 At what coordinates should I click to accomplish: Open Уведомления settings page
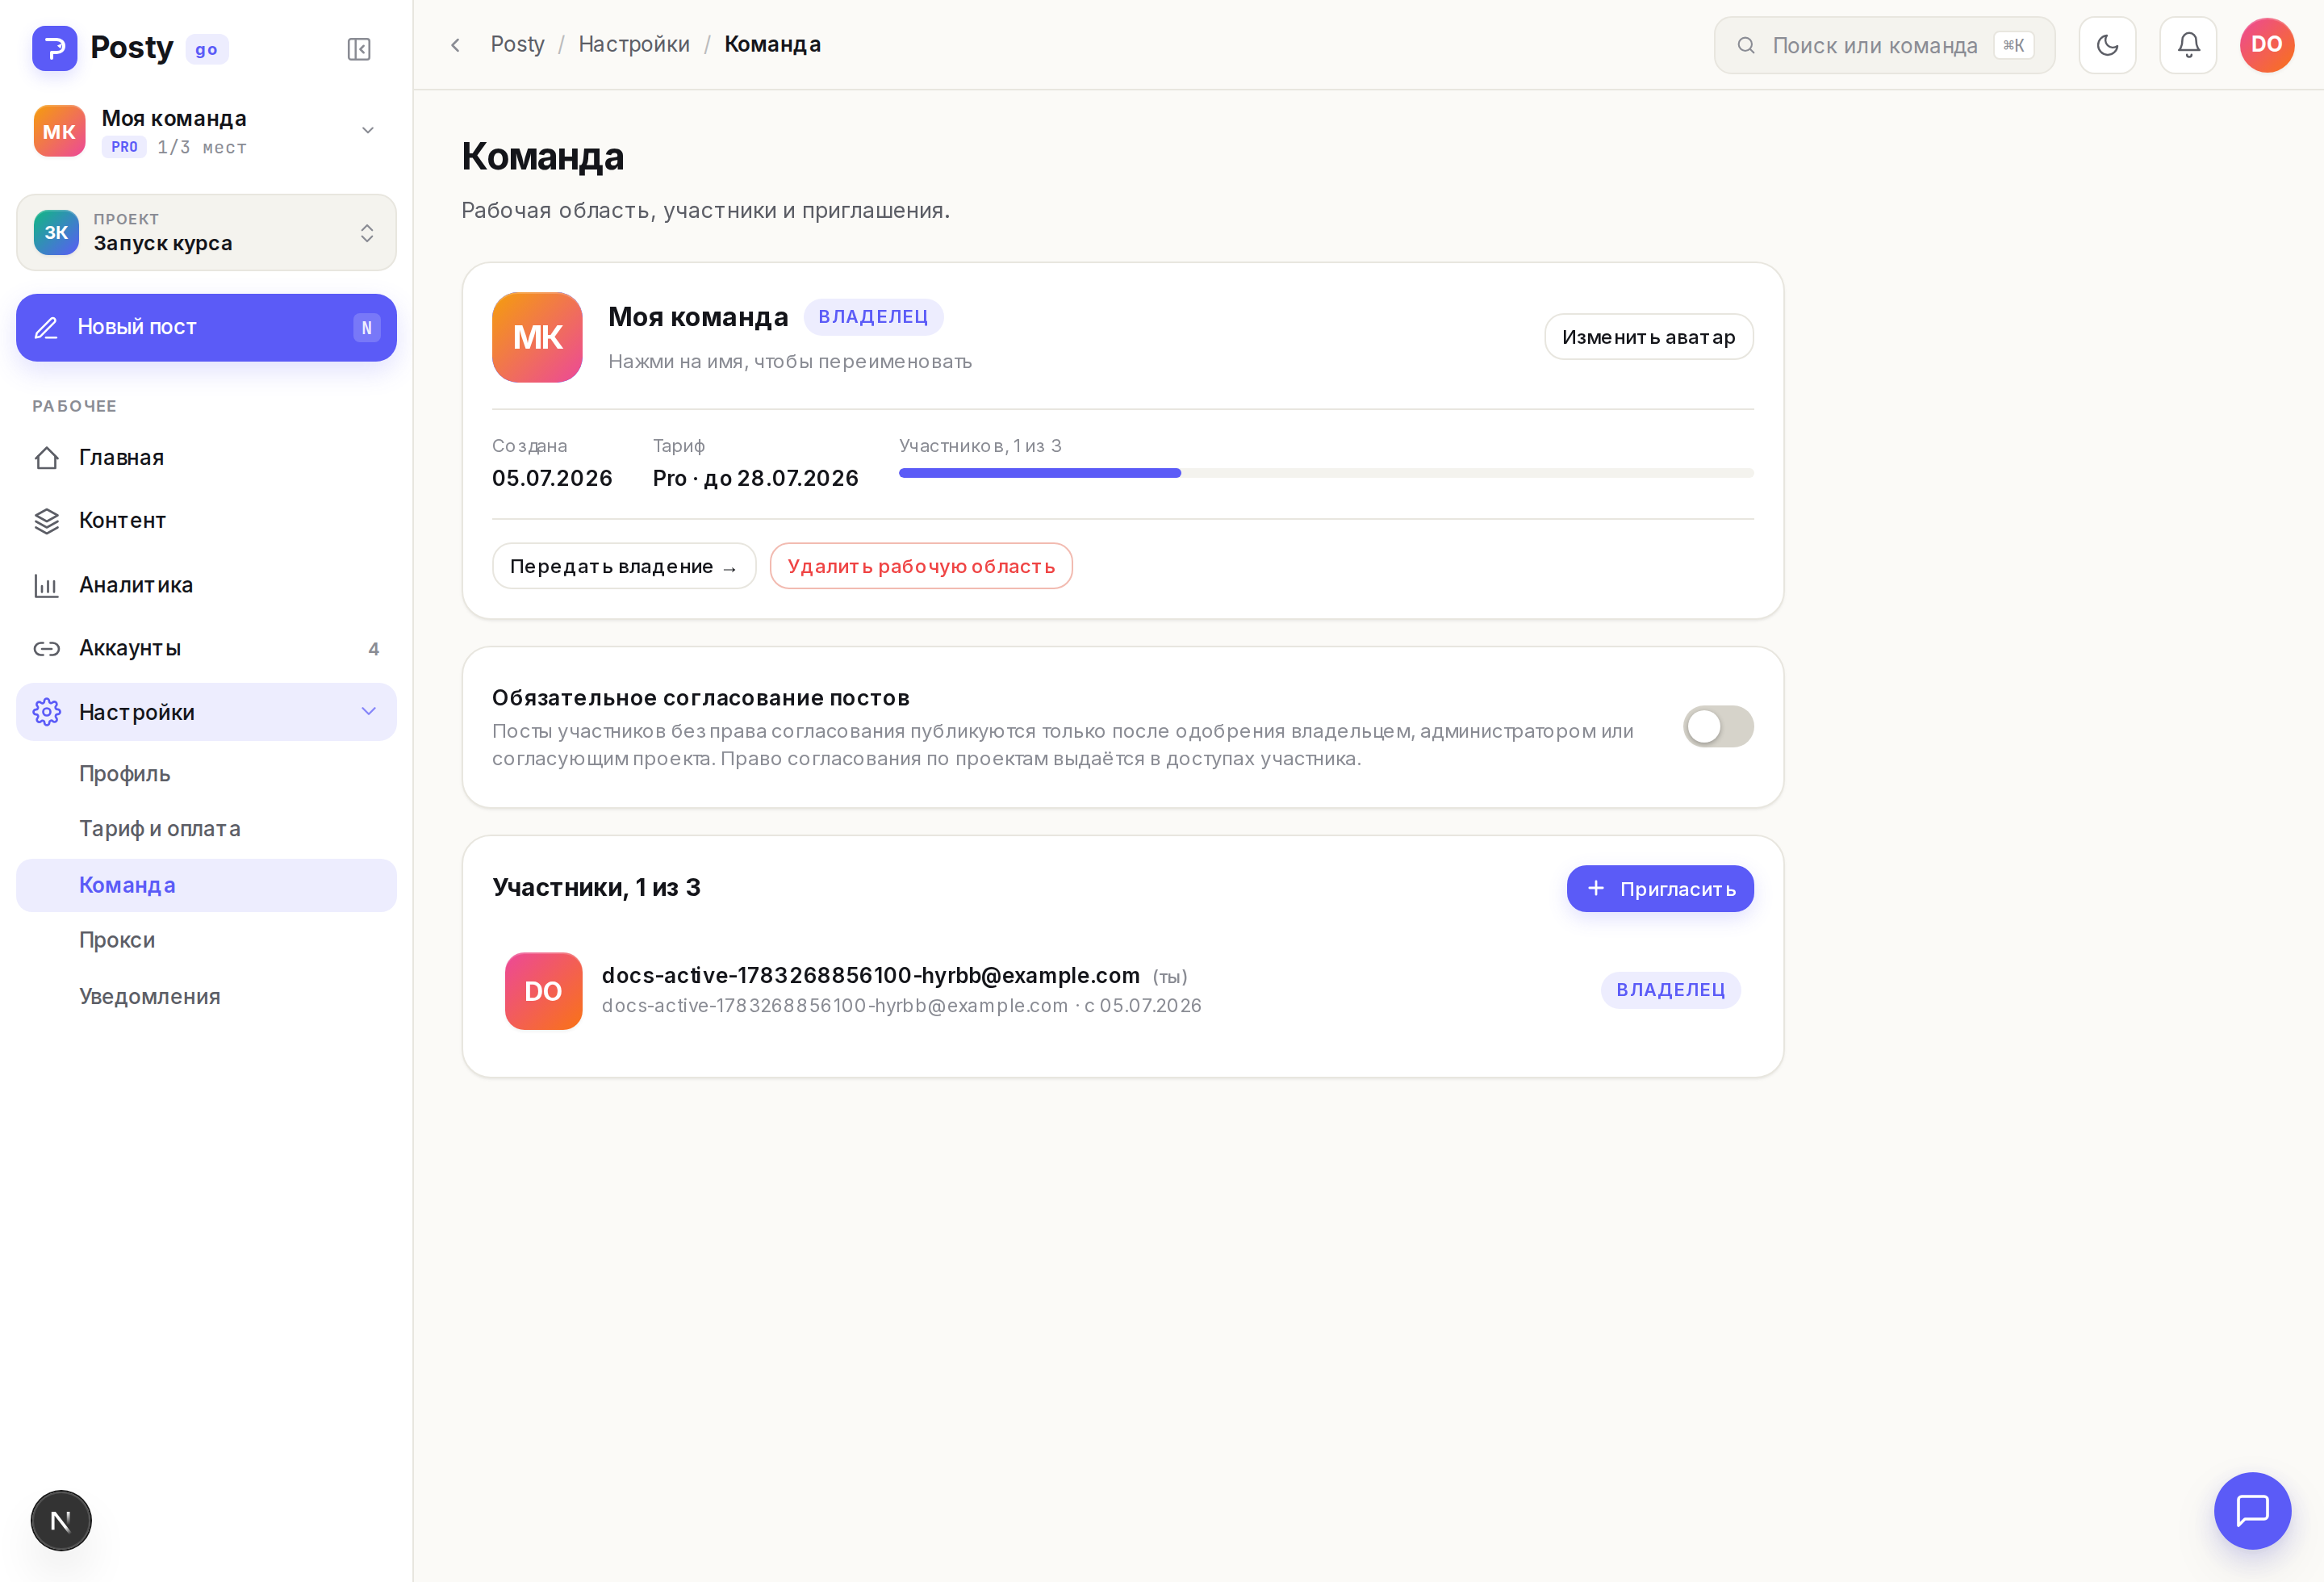pos(206,996)
